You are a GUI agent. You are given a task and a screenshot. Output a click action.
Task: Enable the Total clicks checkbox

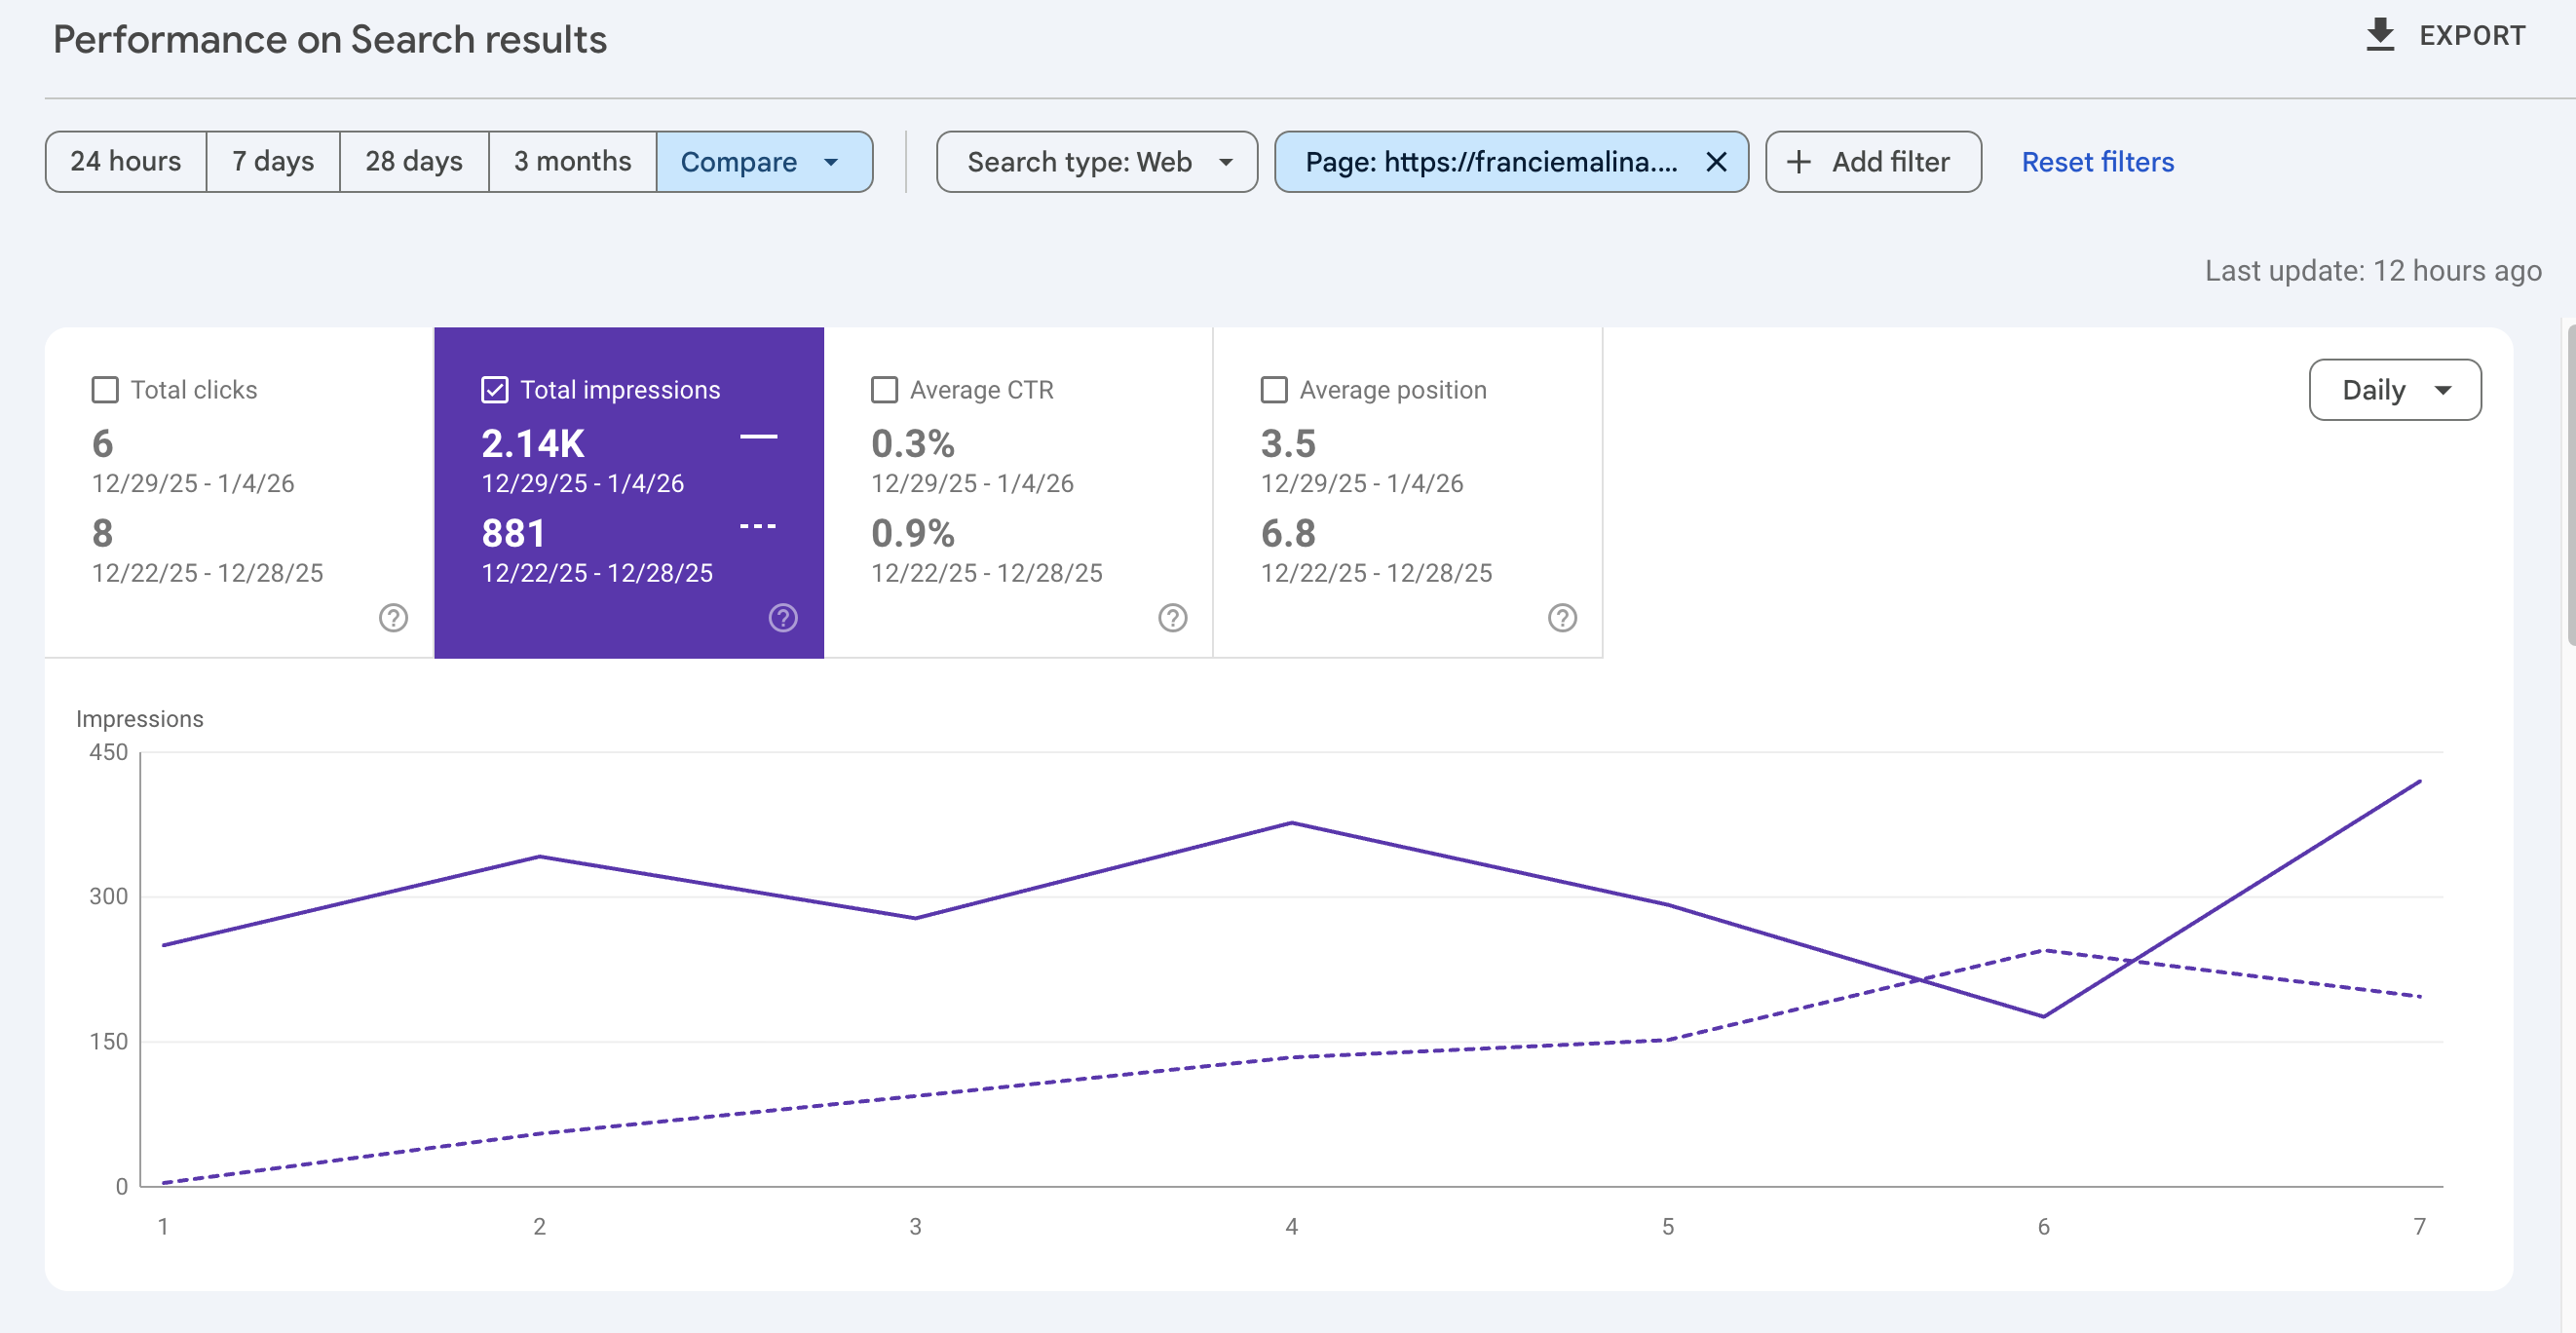pyautogui.click(x=105, y=390)
